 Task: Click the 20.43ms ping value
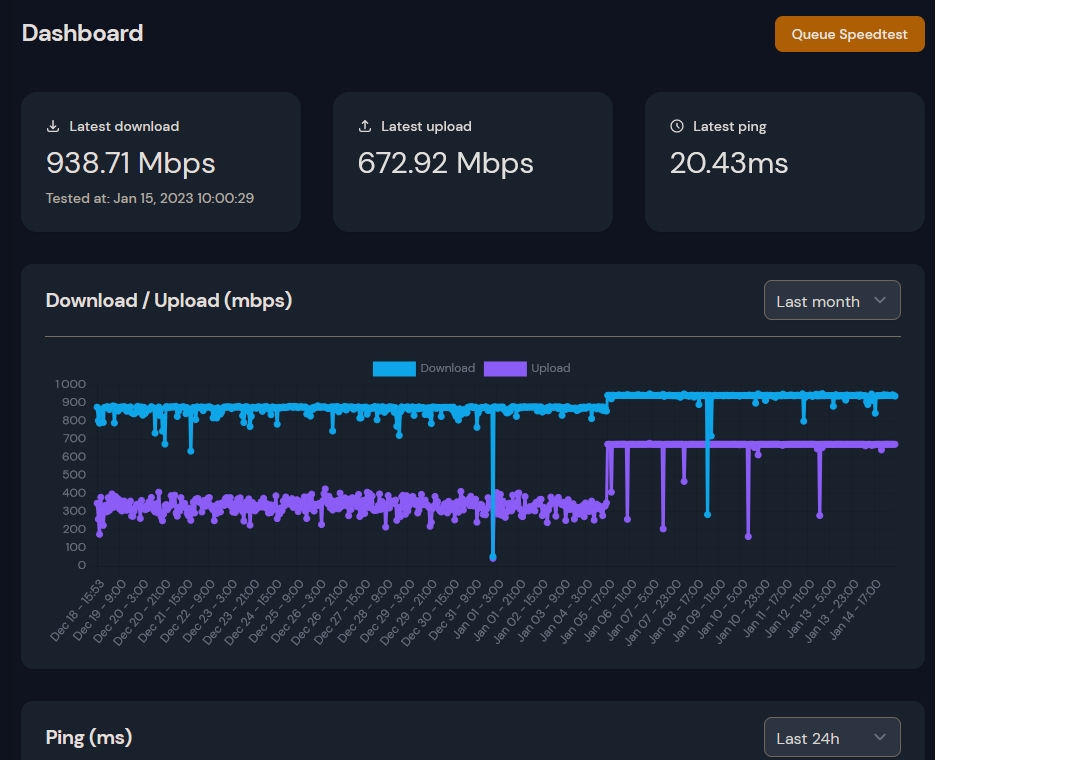coord(729,163)
